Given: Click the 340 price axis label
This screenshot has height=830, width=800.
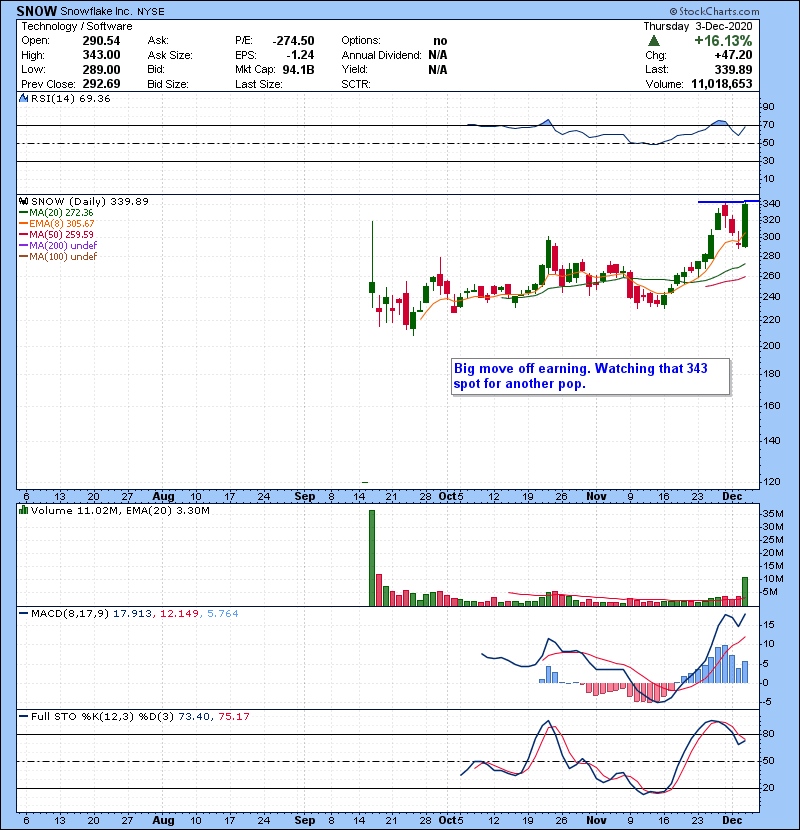Looking at the screenshot, I should 771,204.
